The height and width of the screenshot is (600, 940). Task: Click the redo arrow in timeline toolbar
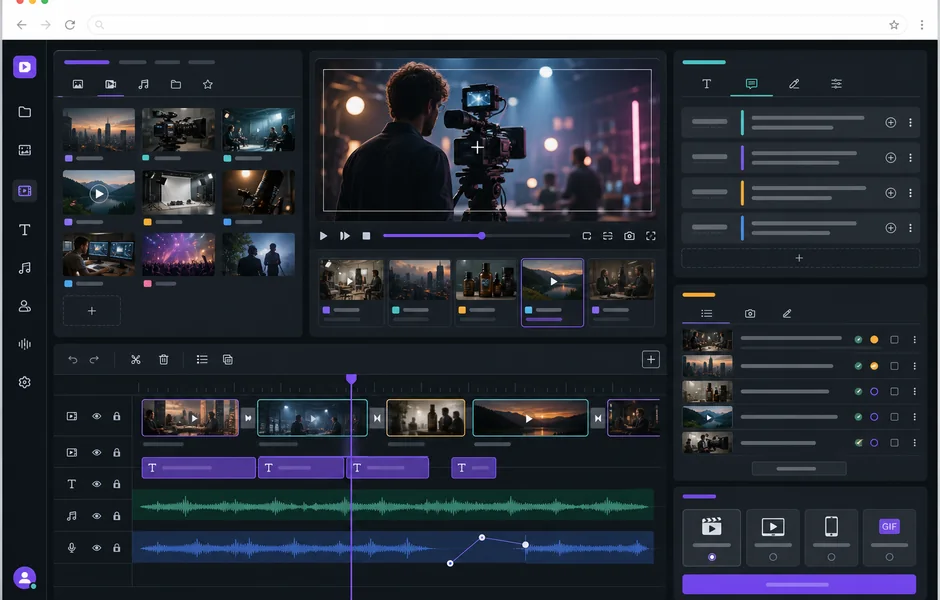click(94, 360)
